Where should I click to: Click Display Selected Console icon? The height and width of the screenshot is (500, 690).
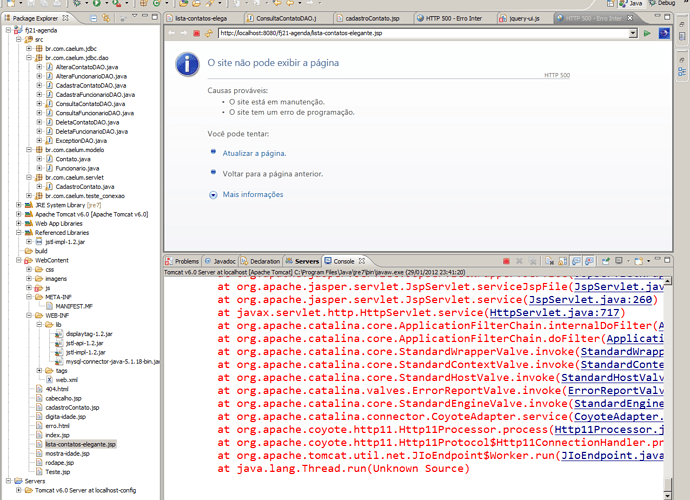tap(619, 261)
